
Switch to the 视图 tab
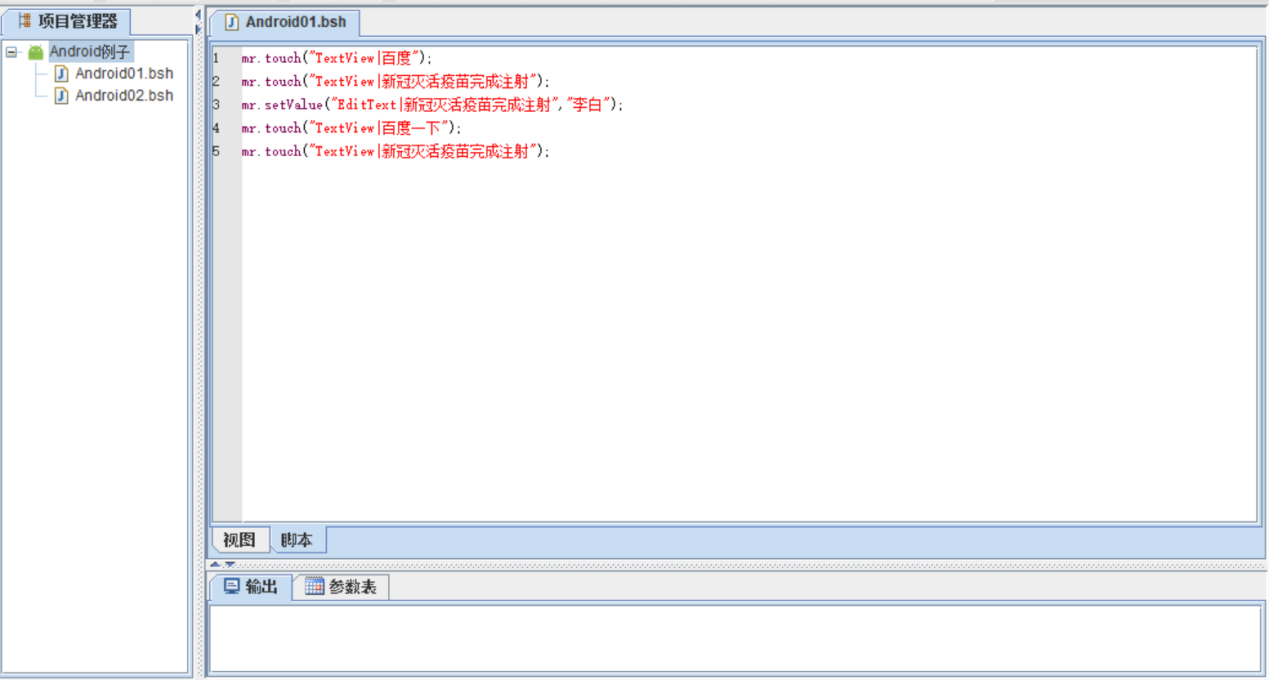[239, 540]
